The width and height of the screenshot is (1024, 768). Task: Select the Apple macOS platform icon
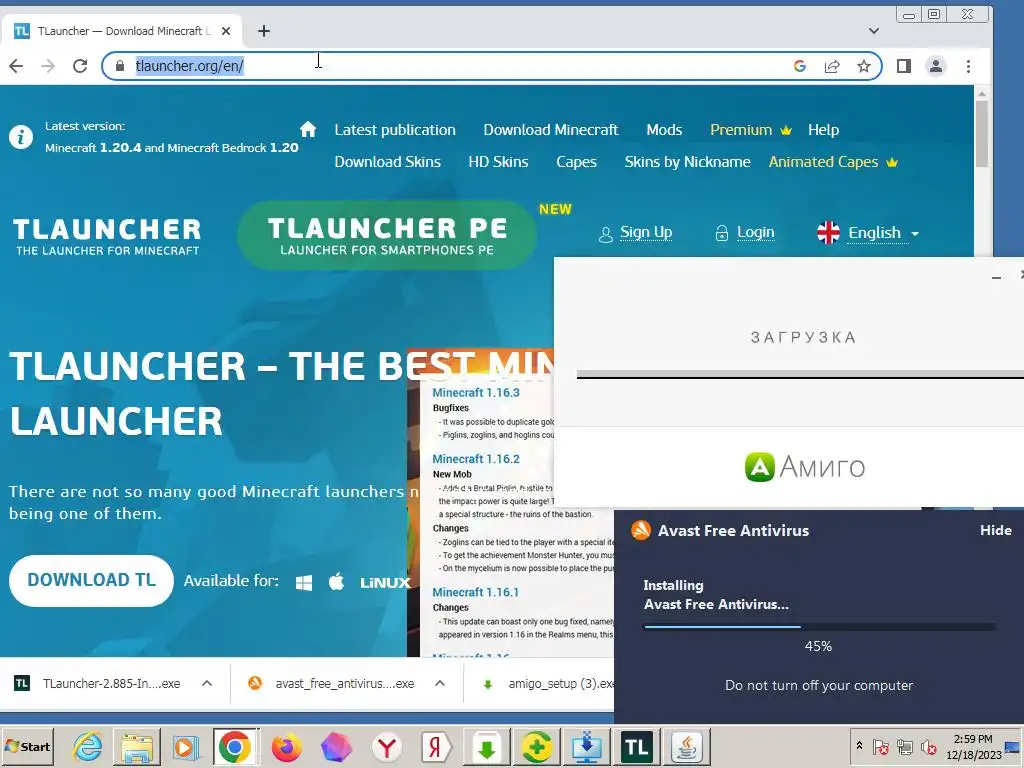(336, 581)
